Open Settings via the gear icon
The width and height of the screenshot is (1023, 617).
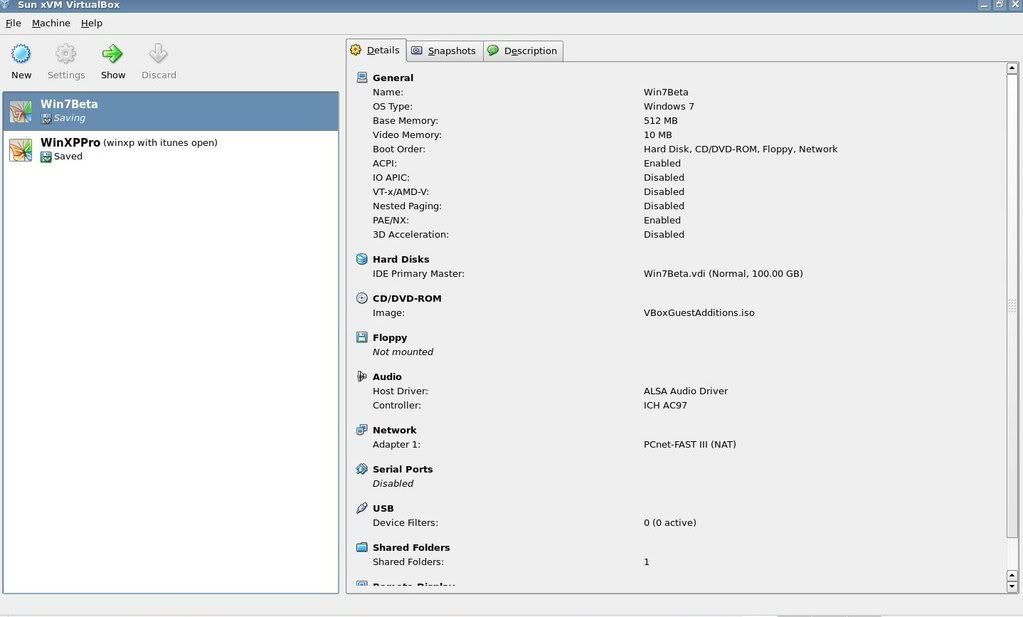66,54
